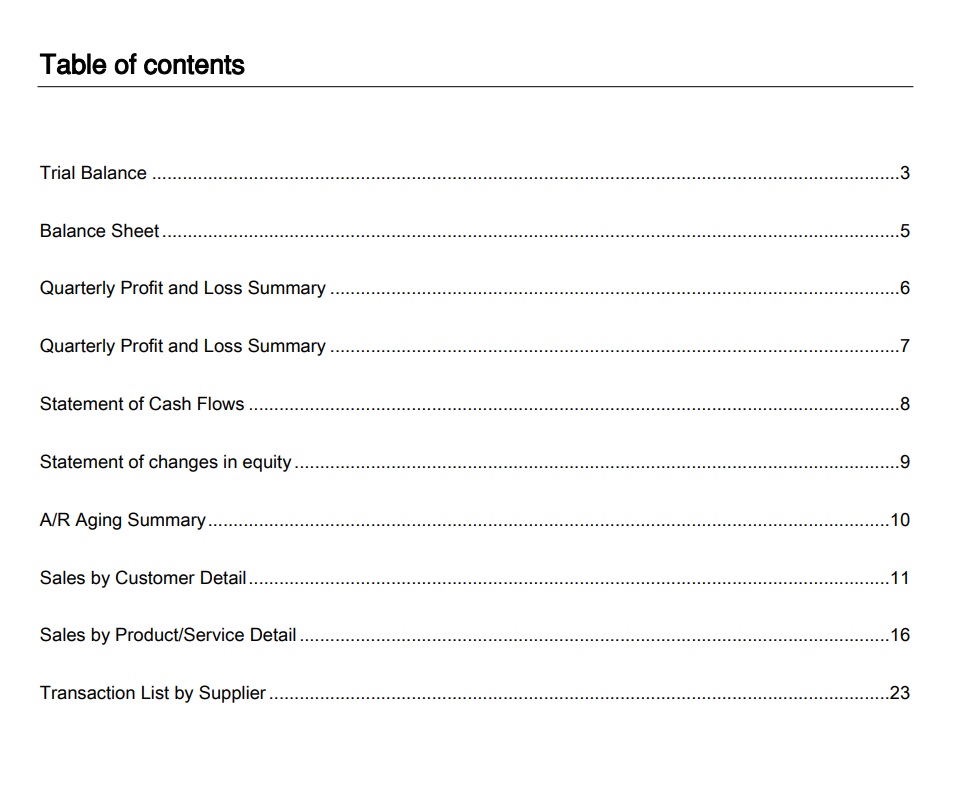The height and width of the screenshot is (809, 961).
Task: Go to Transaction List by Supplier
Action: tap(153, 693)
